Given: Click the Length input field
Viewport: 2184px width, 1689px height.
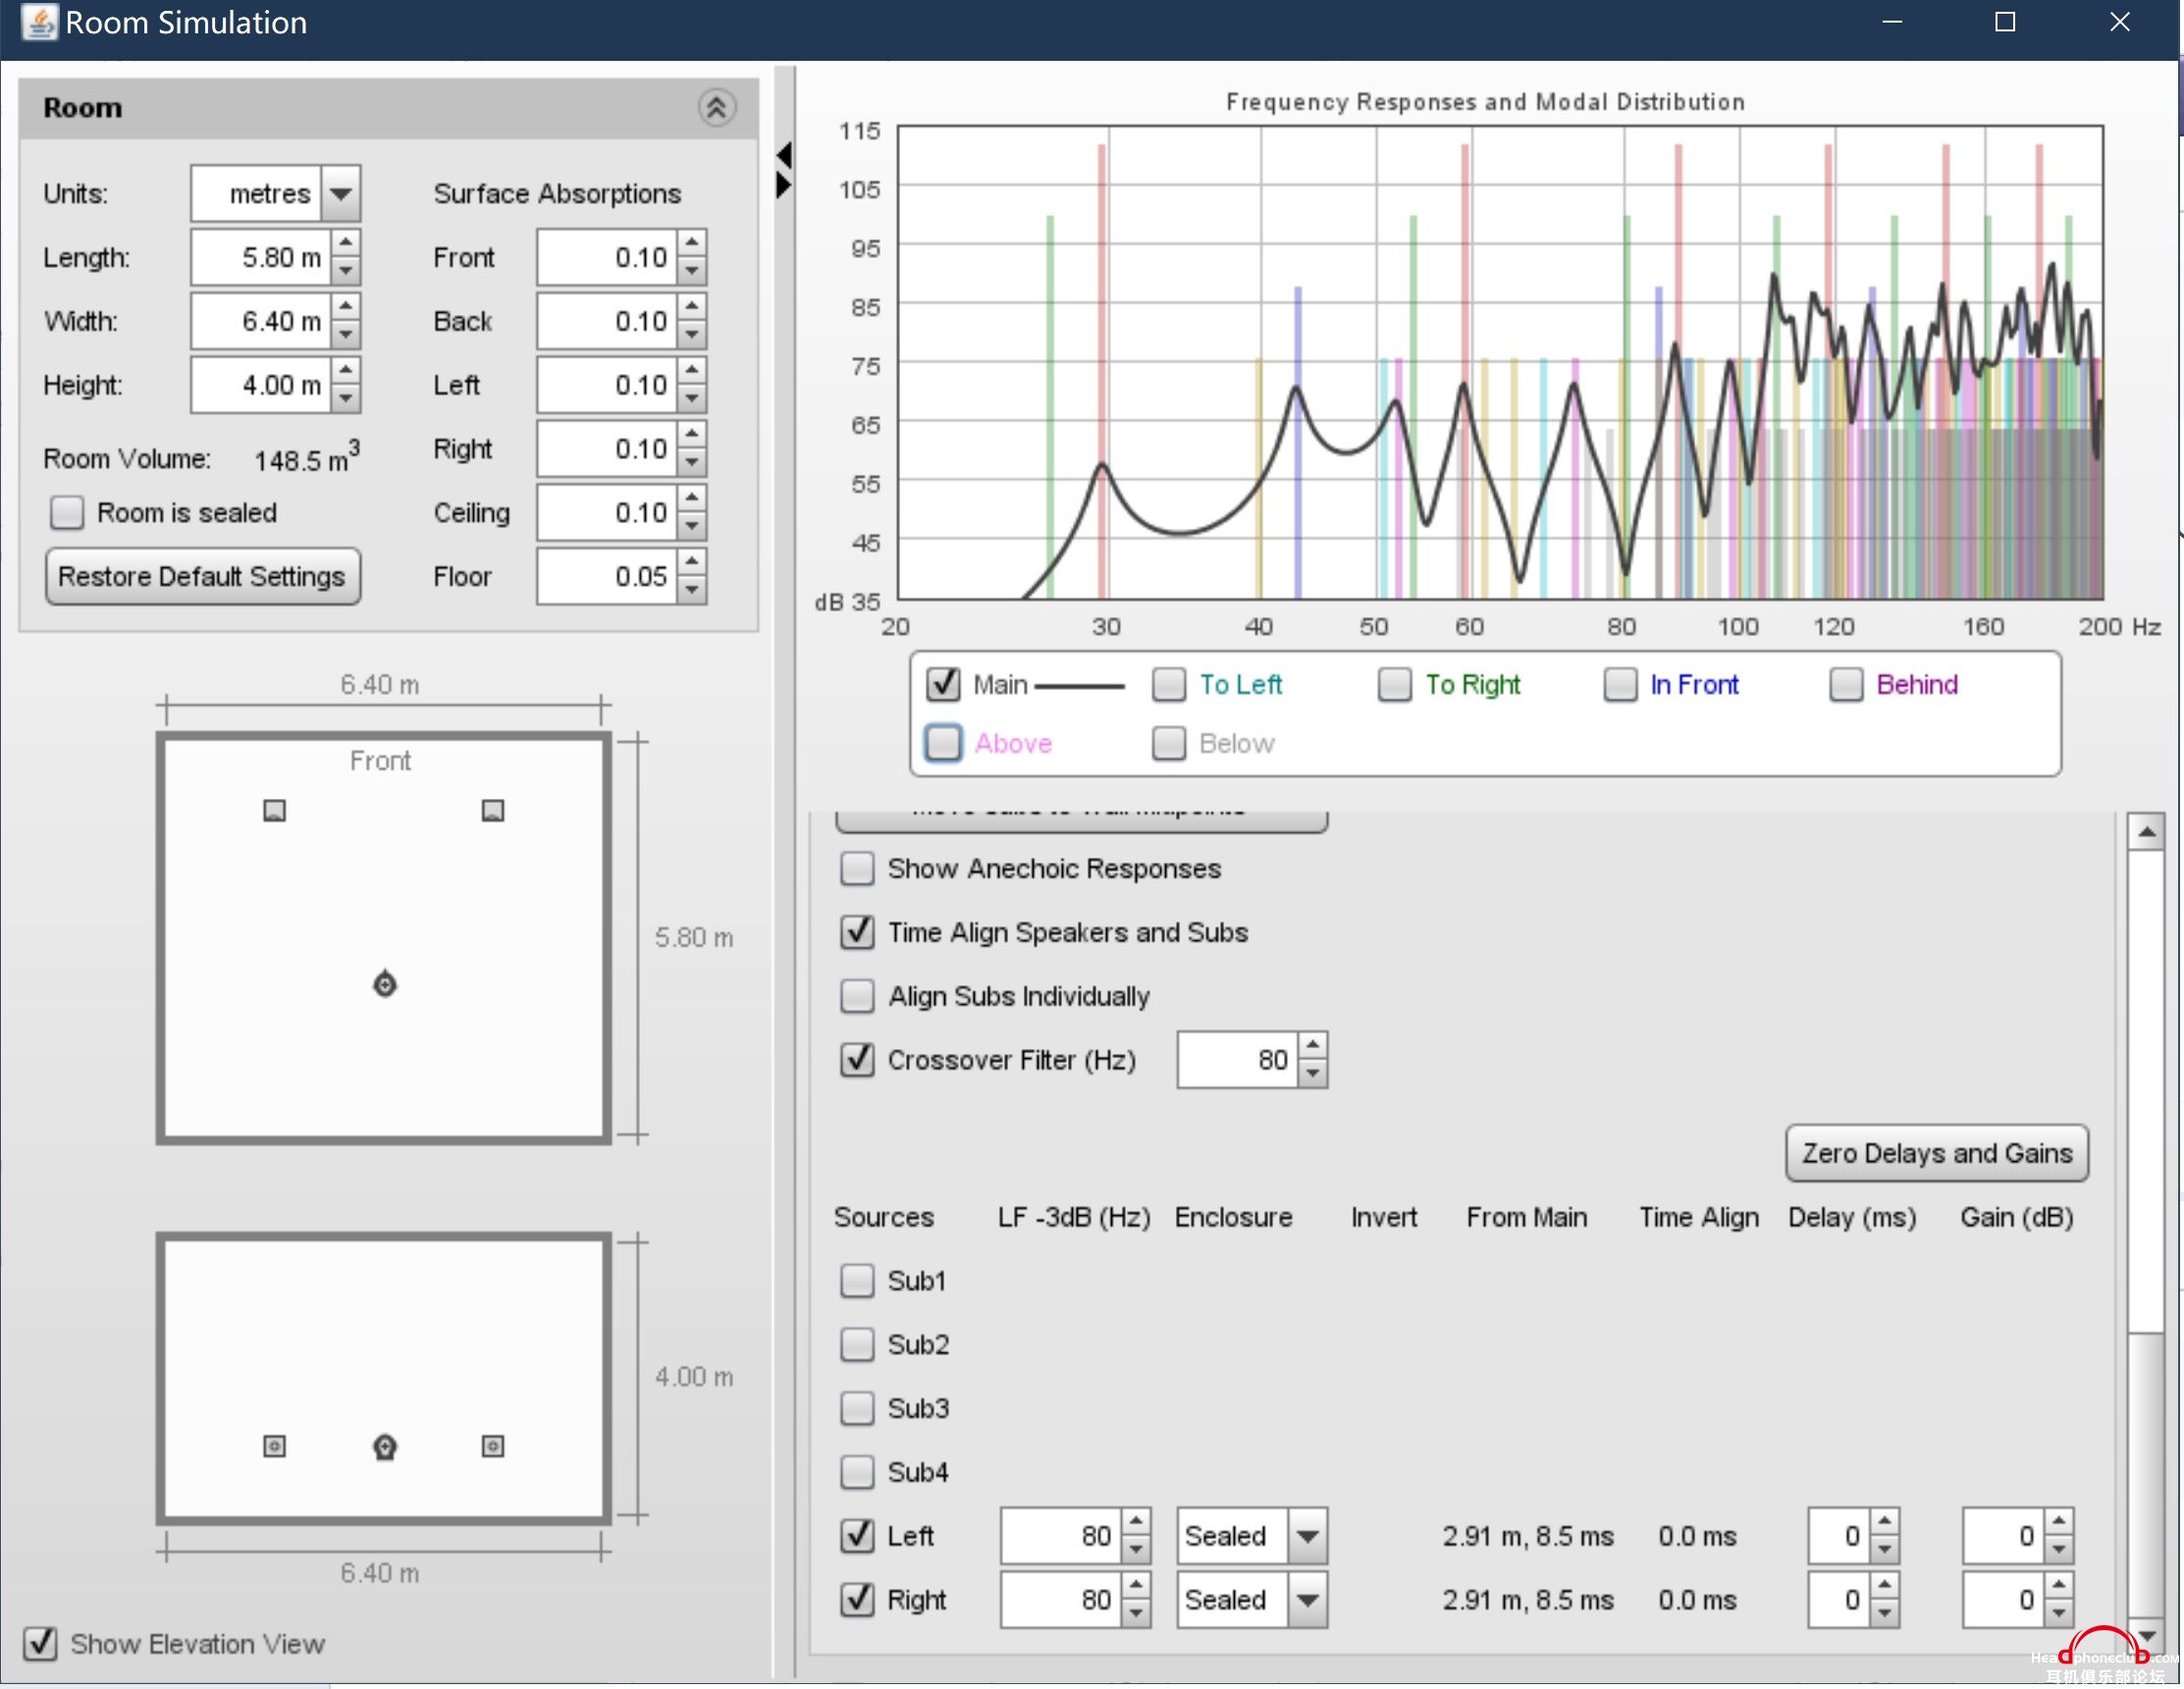Looking at the screenshot, I should [261, 257].
